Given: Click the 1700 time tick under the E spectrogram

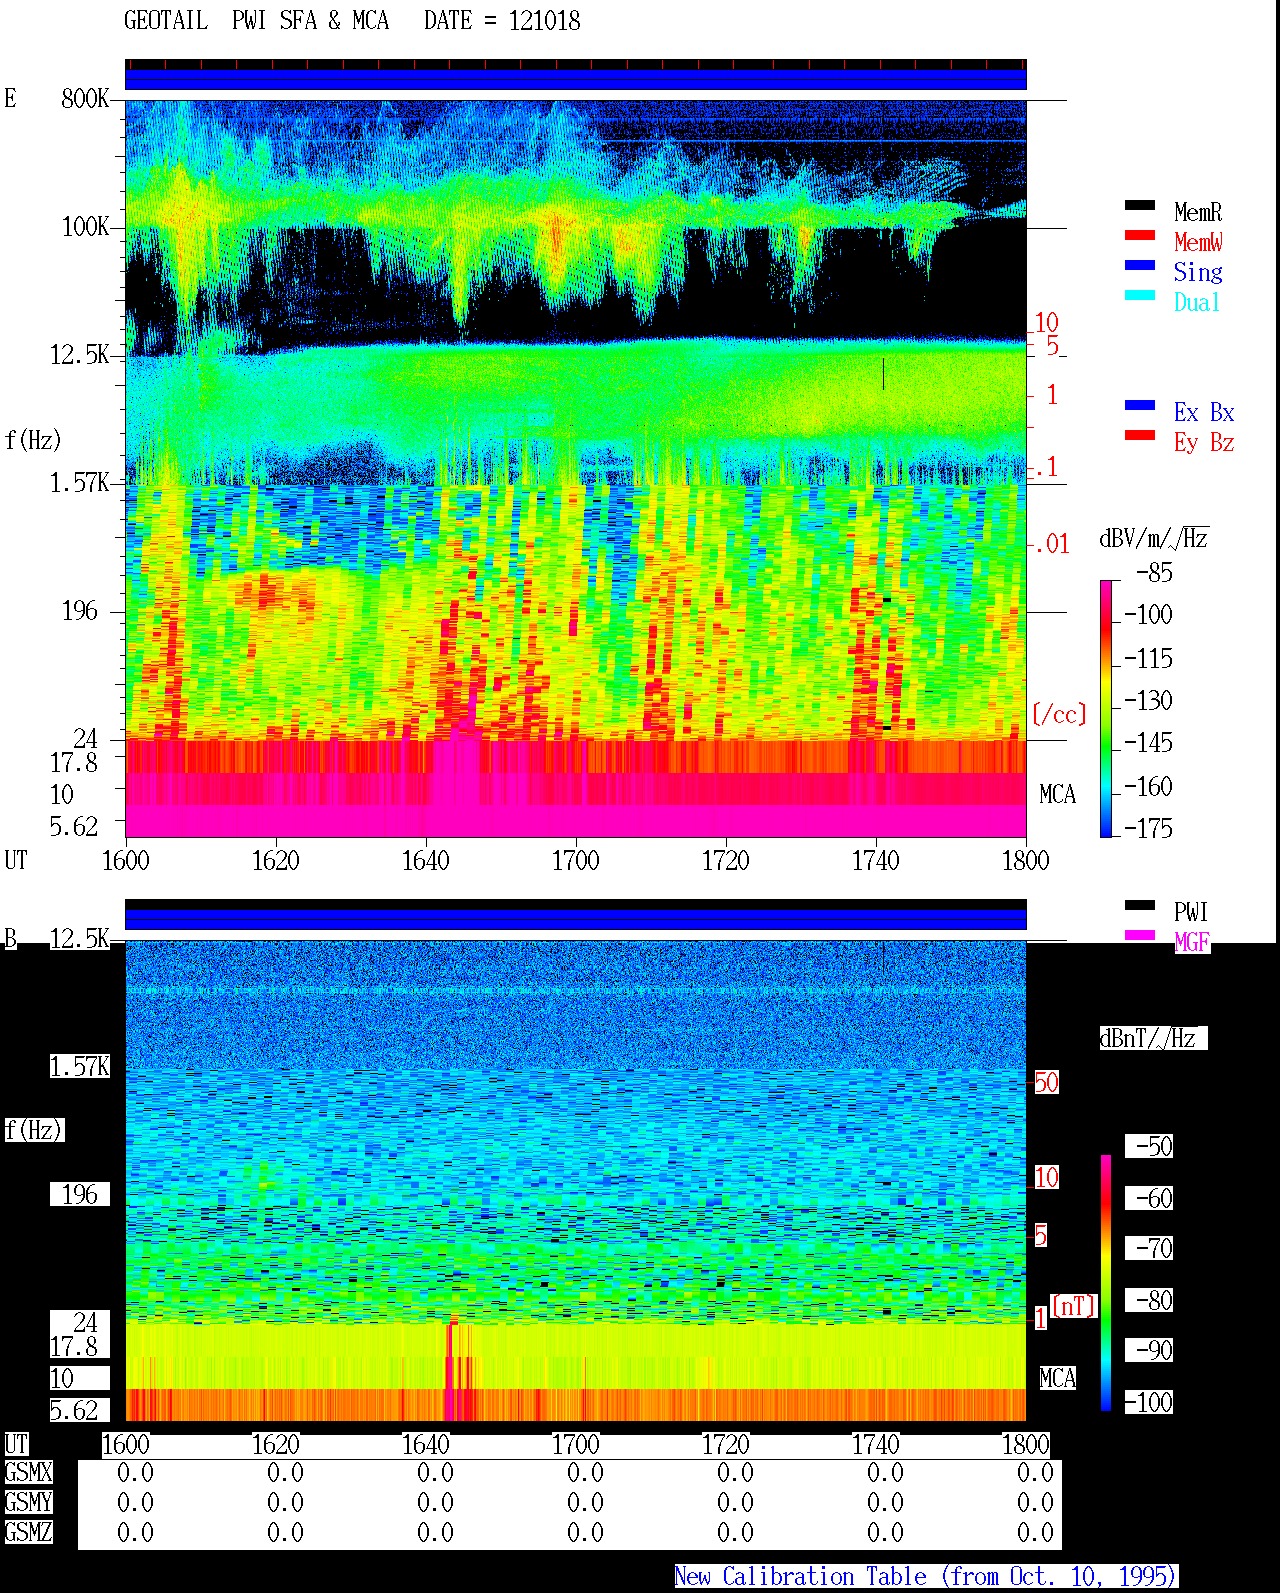Looking at the screenshot, I should coord(576,860).
